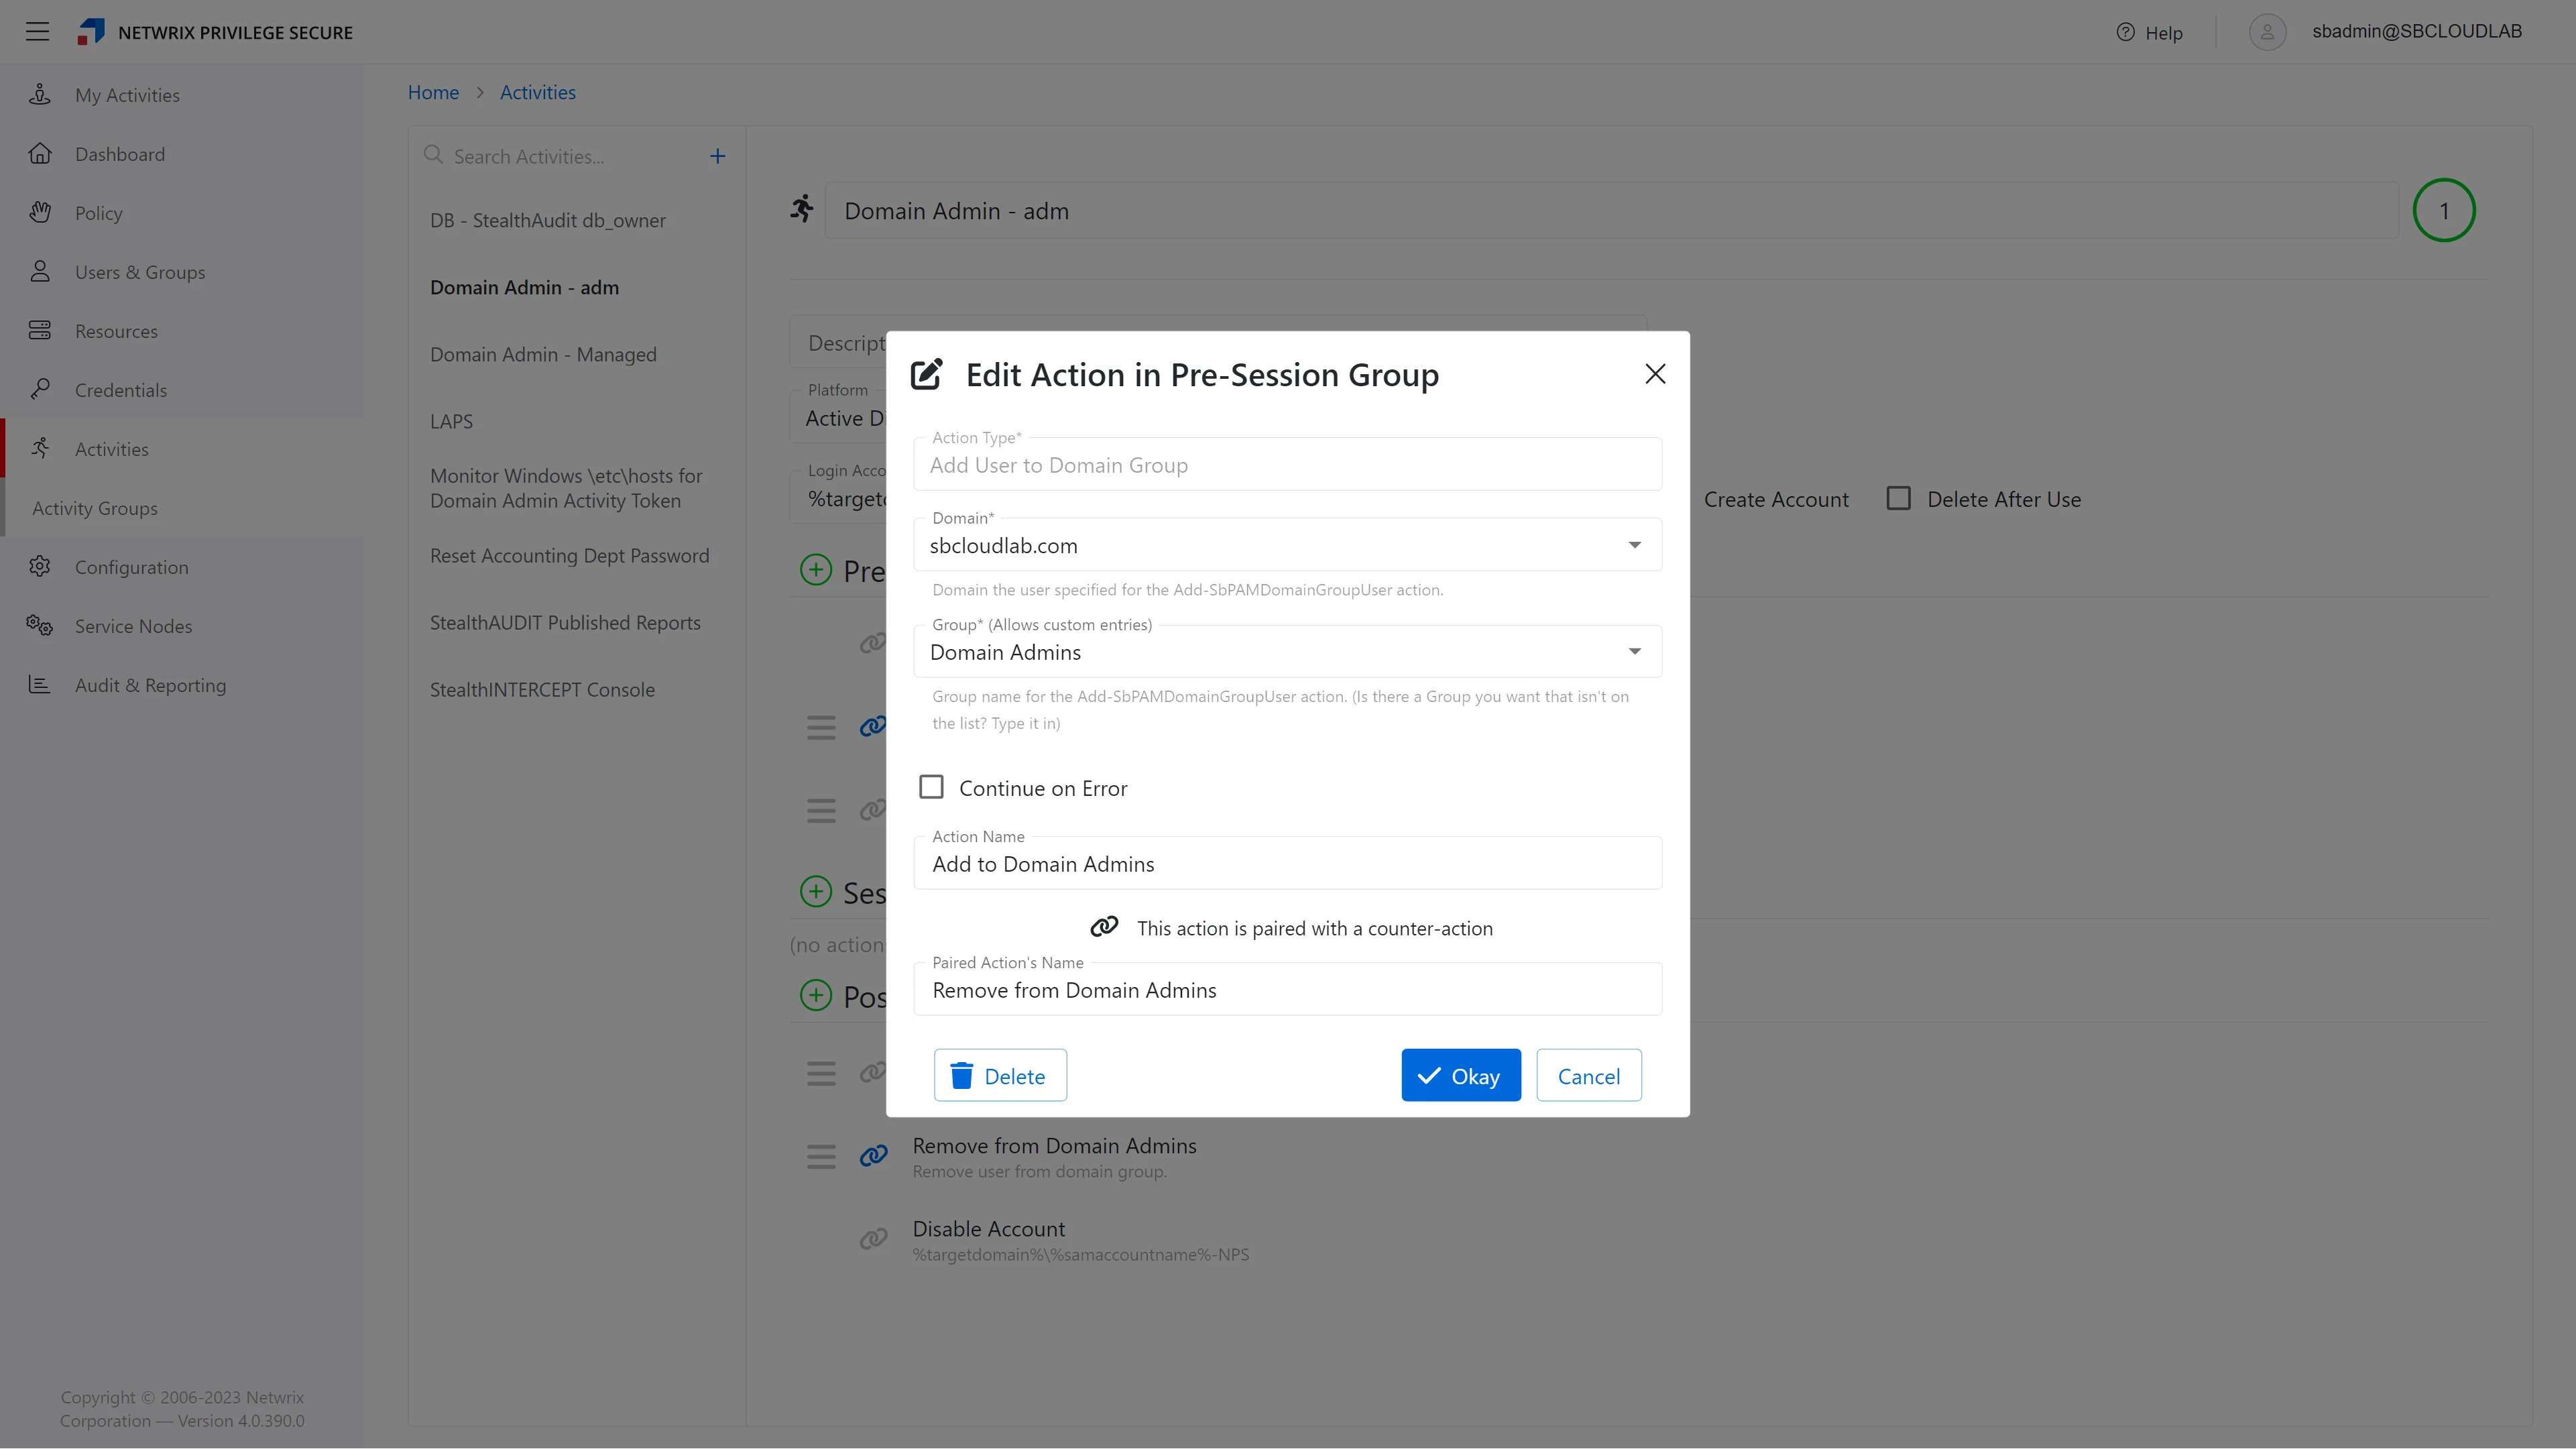
Task: Click the Resources server icon
Action: (x=40, y=331)
